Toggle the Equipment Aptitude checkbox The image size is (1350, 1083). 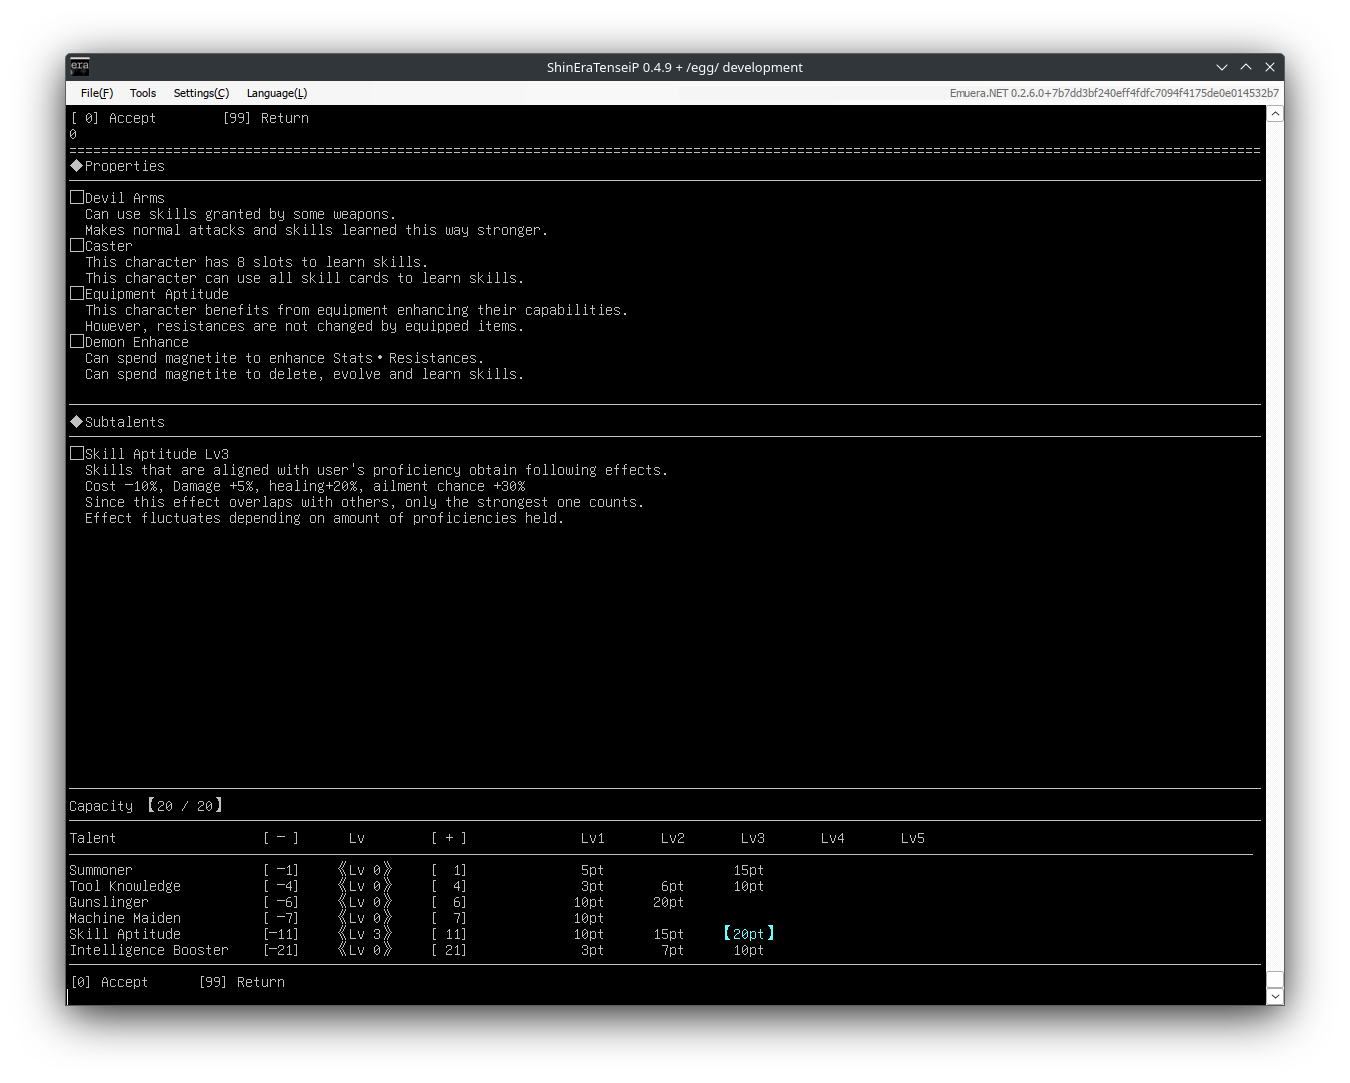[x=77, y=293]
